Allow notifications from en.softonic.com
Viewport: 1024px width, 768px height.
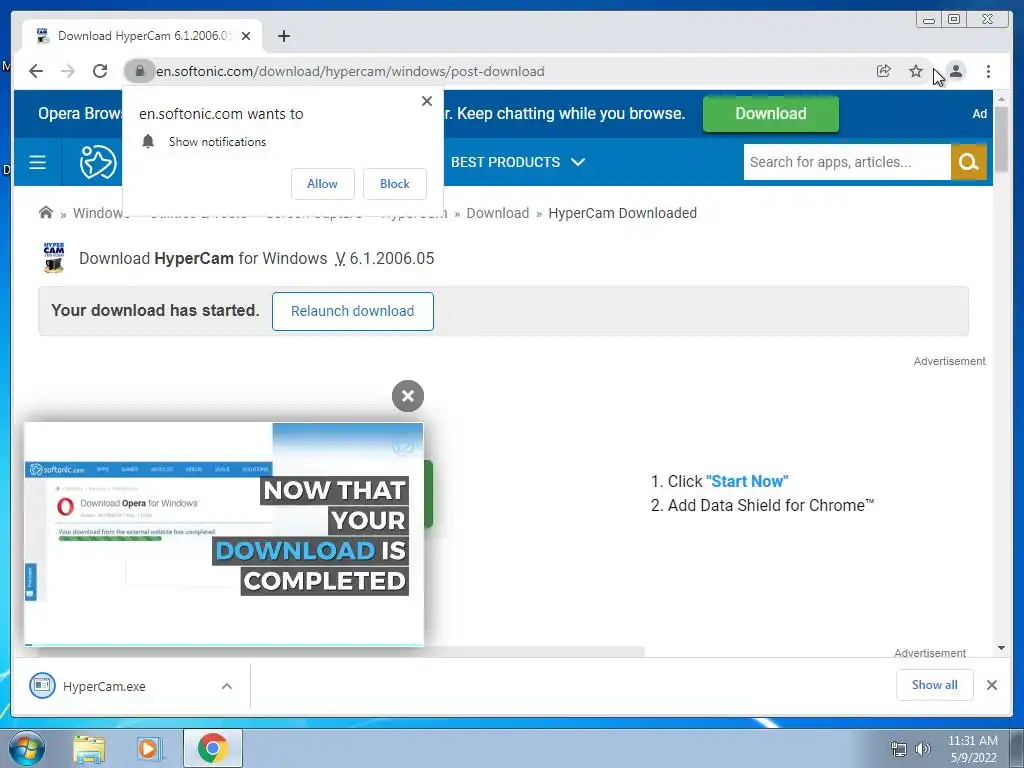(x=323, y=184)
